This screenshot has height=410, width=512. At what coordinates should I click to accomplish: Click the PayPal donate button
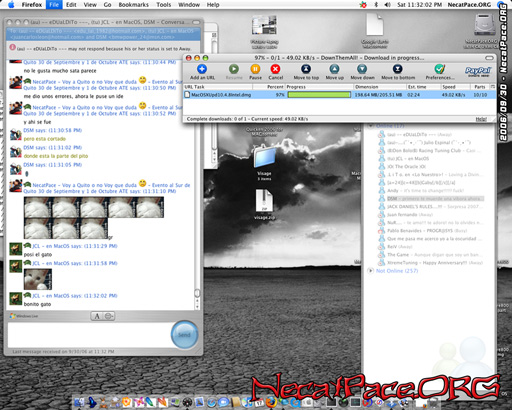click(478, 71)
